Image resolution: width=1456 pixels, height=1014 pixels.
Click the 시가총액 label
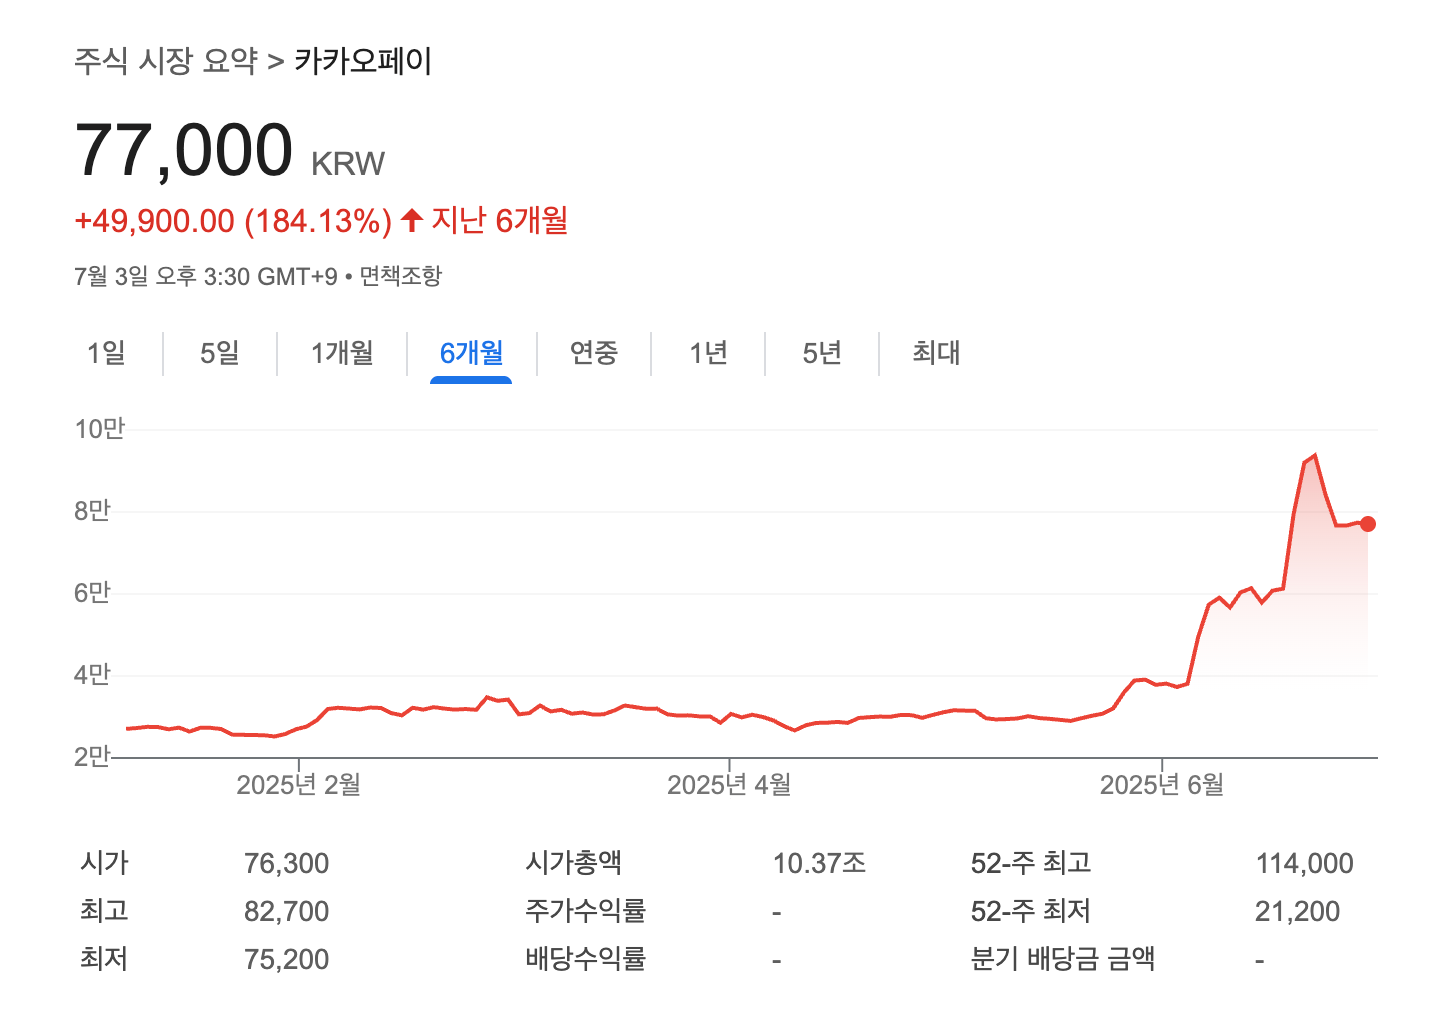[574, 863]
